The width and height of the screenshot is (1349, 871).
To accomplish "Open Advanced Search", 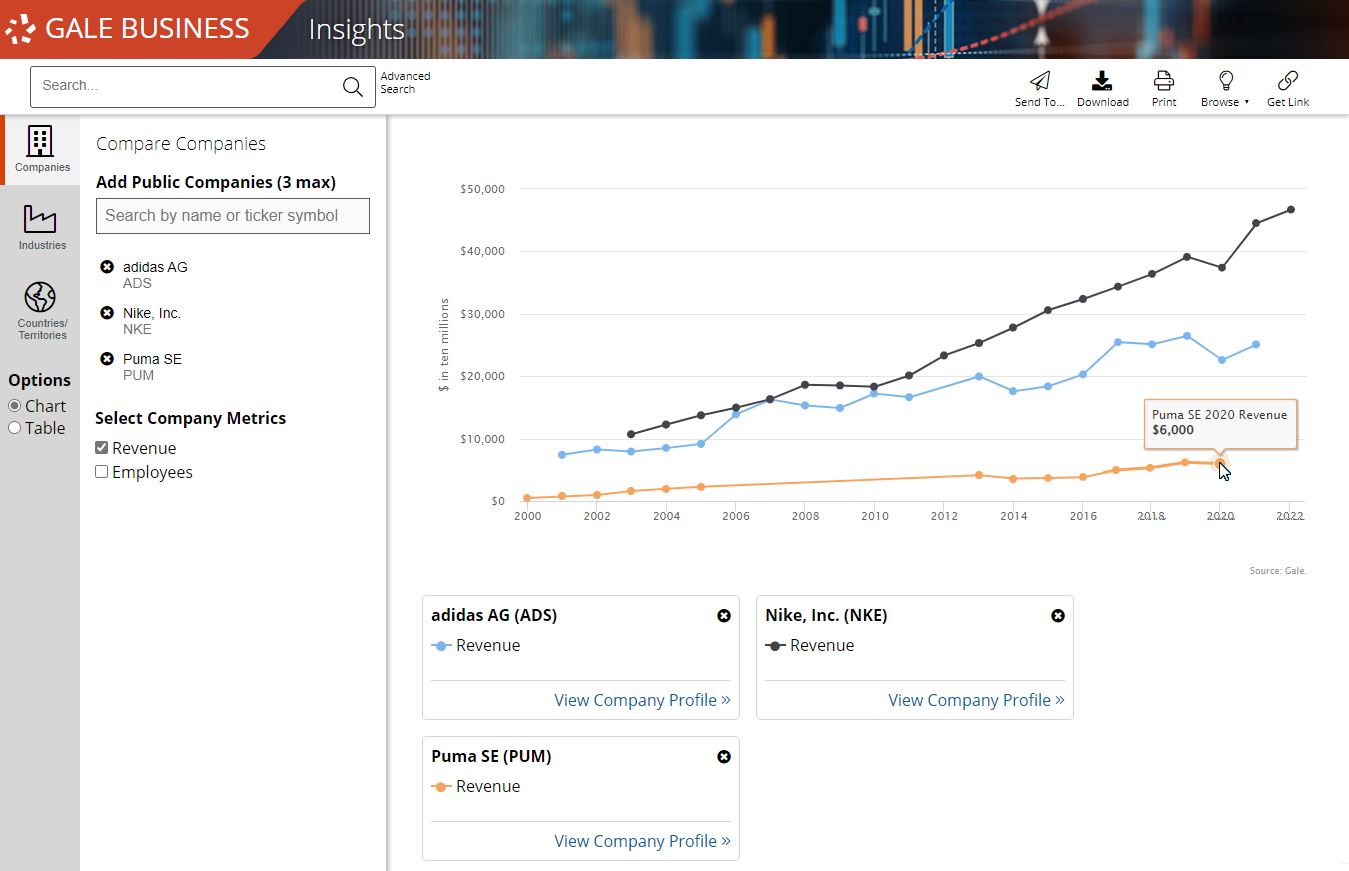I will pos(405,83).
